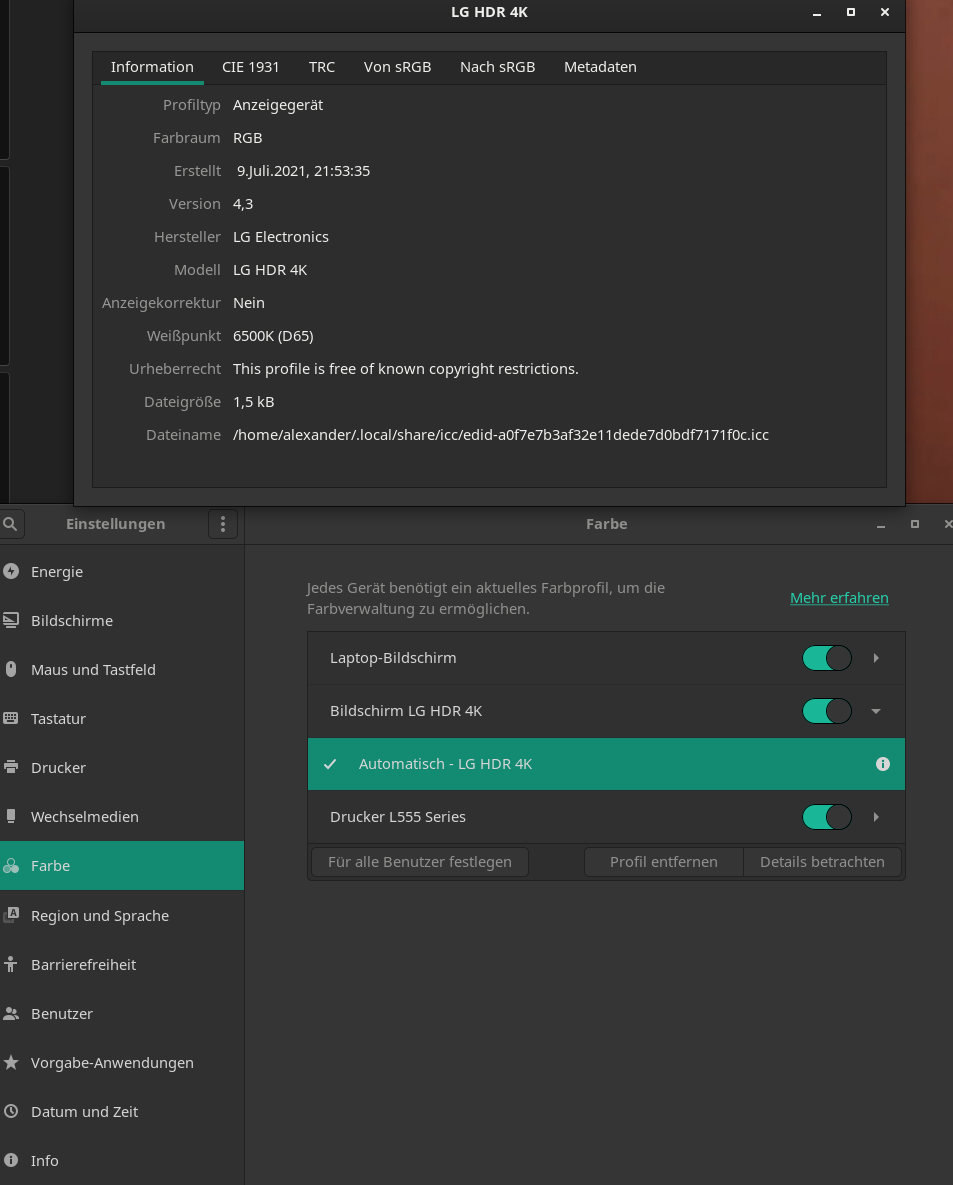Click the copyright text 'This profile is free'

(405, 369)
